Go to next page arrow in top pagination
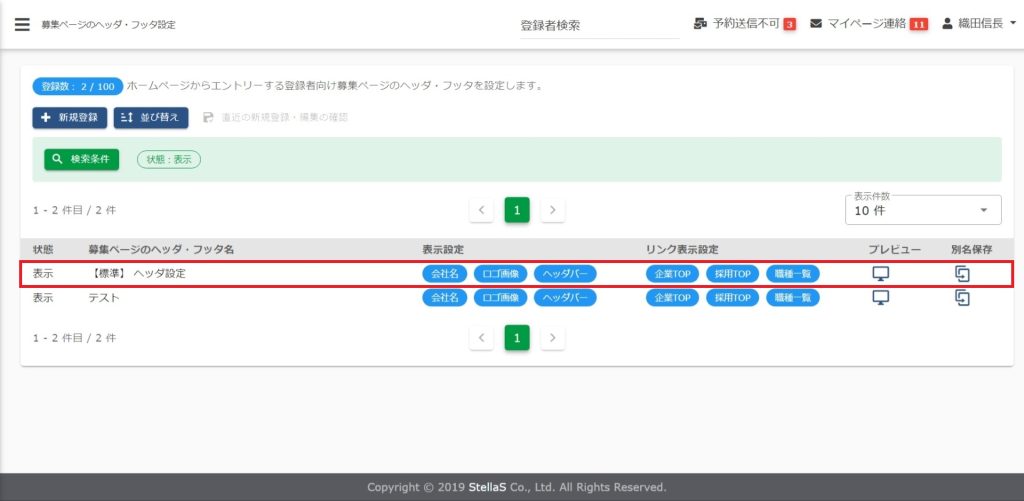Screen dimensions: 1024x501 tap(553, 210)
